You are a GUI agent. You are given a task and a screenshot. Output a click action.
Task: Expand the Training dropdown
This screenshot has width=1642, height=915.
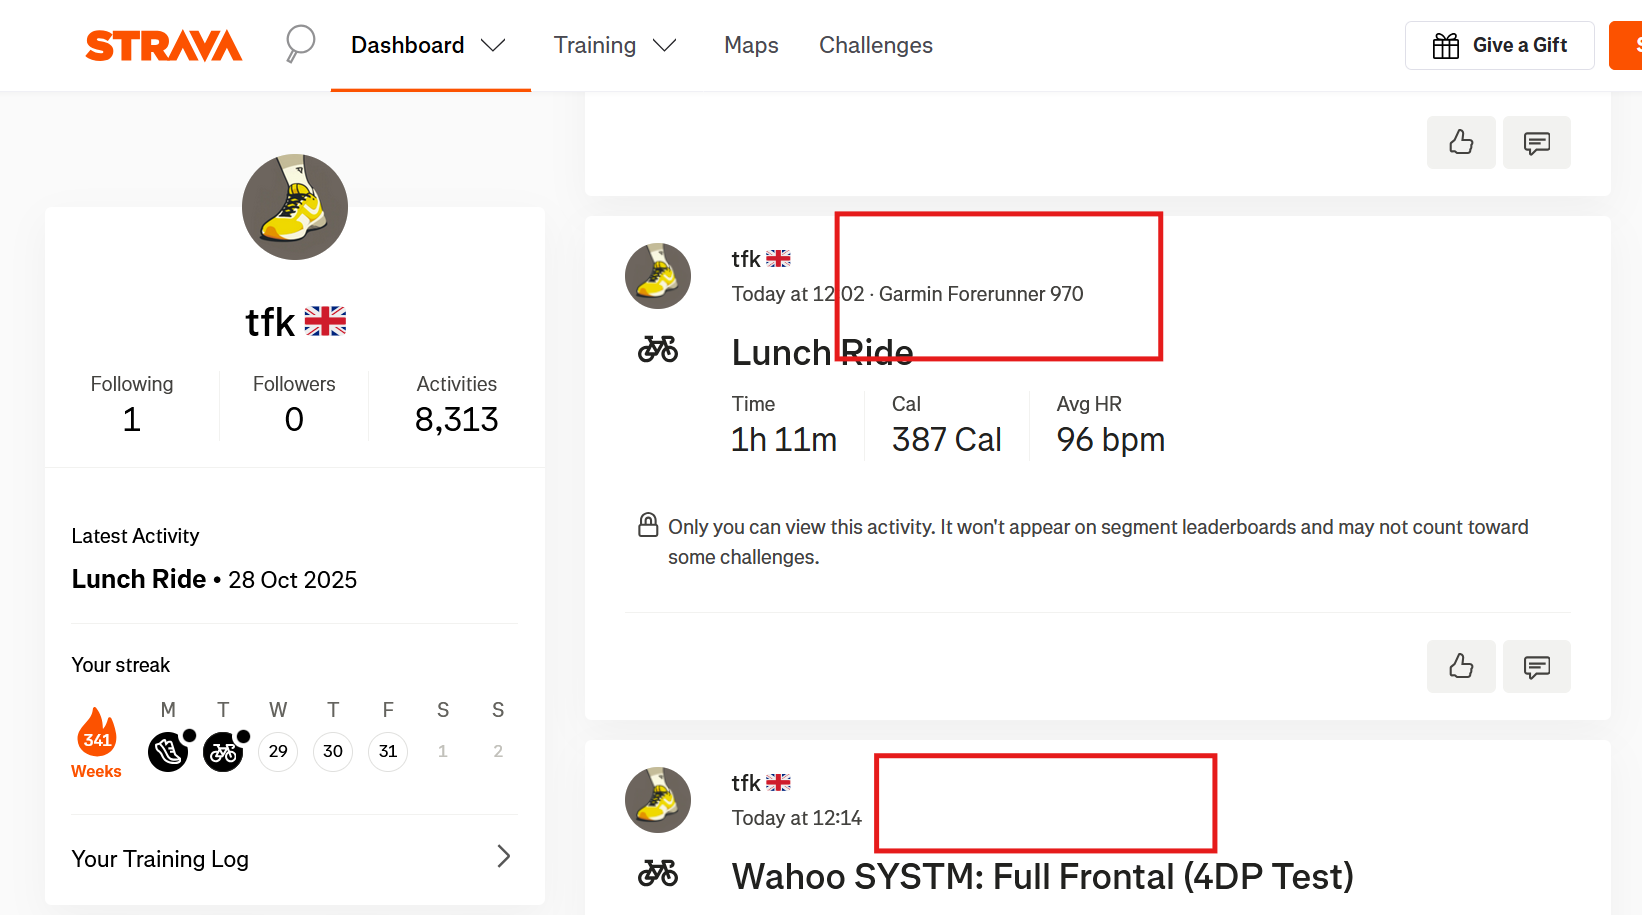[616, 45]
